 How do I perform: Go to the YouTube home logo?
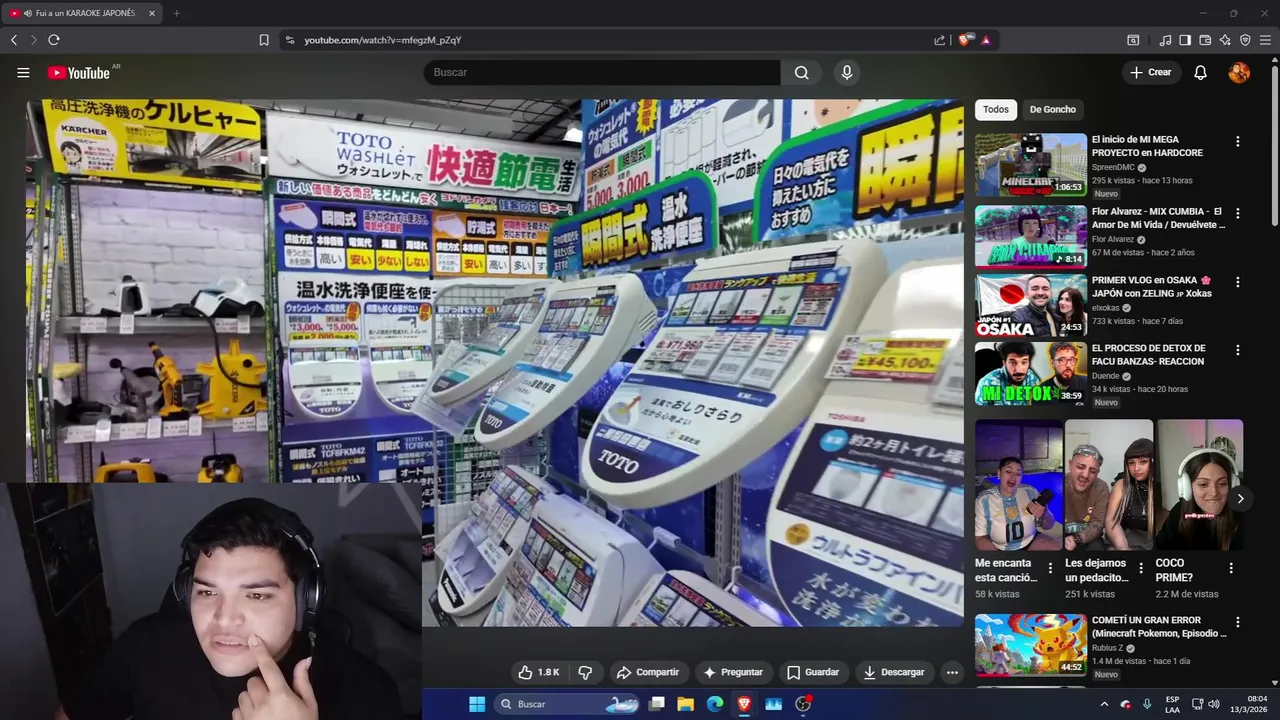[x=79, y=72]
